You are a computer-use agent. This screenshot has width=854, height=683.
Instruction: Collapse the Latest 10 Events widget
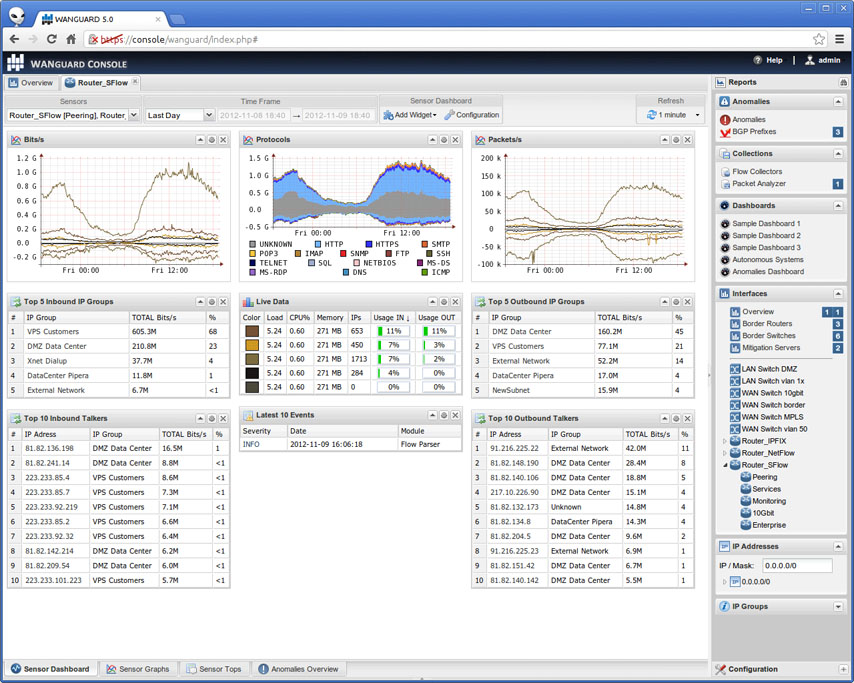coord(432,415)
